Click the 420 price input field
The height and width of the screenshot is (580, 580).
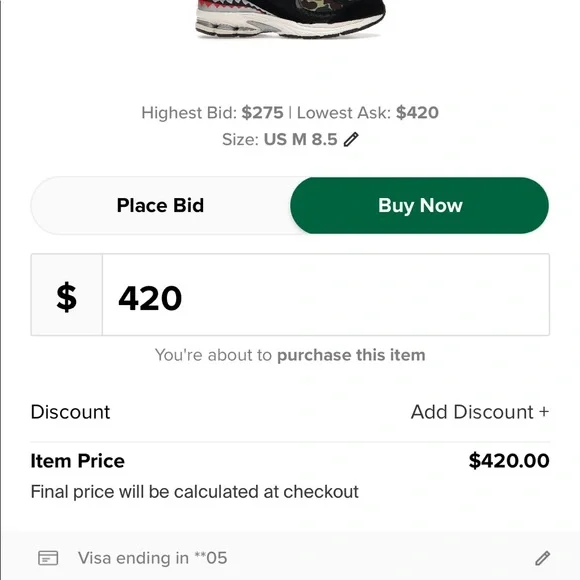(x=326, y=295)
